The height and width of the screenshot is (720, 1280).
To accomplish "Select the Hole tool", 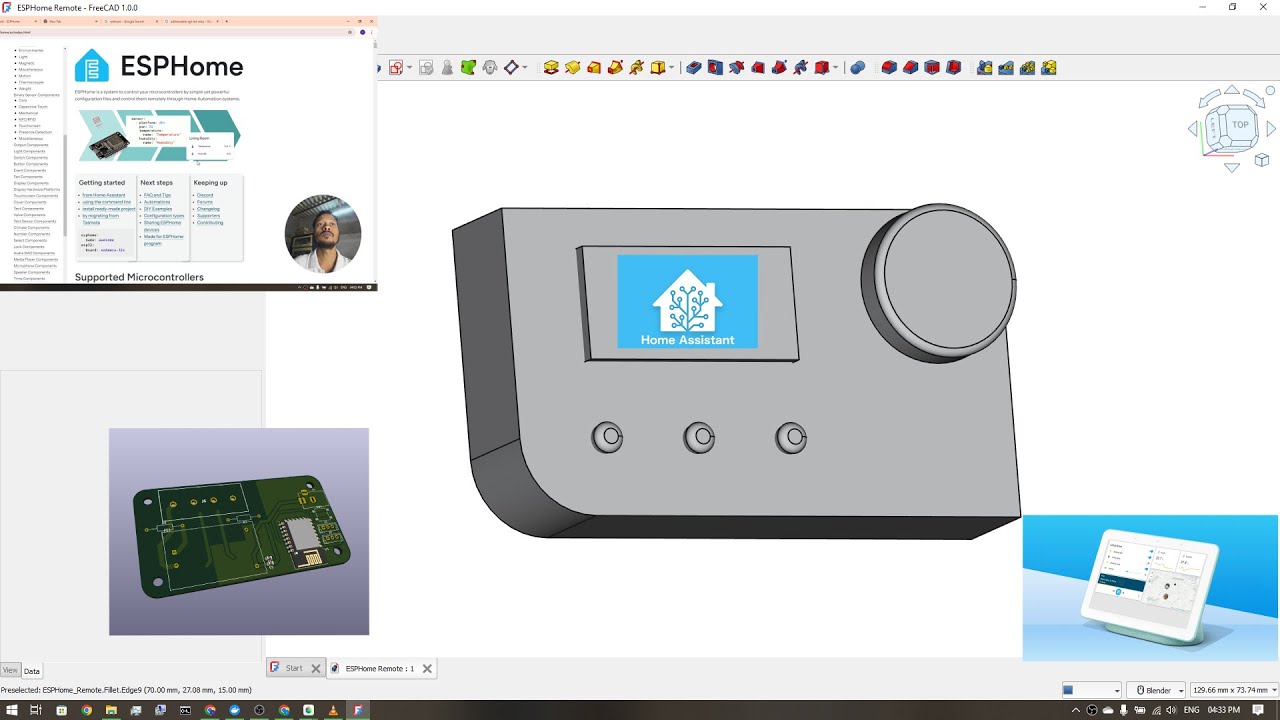I will tap(715, 68).
